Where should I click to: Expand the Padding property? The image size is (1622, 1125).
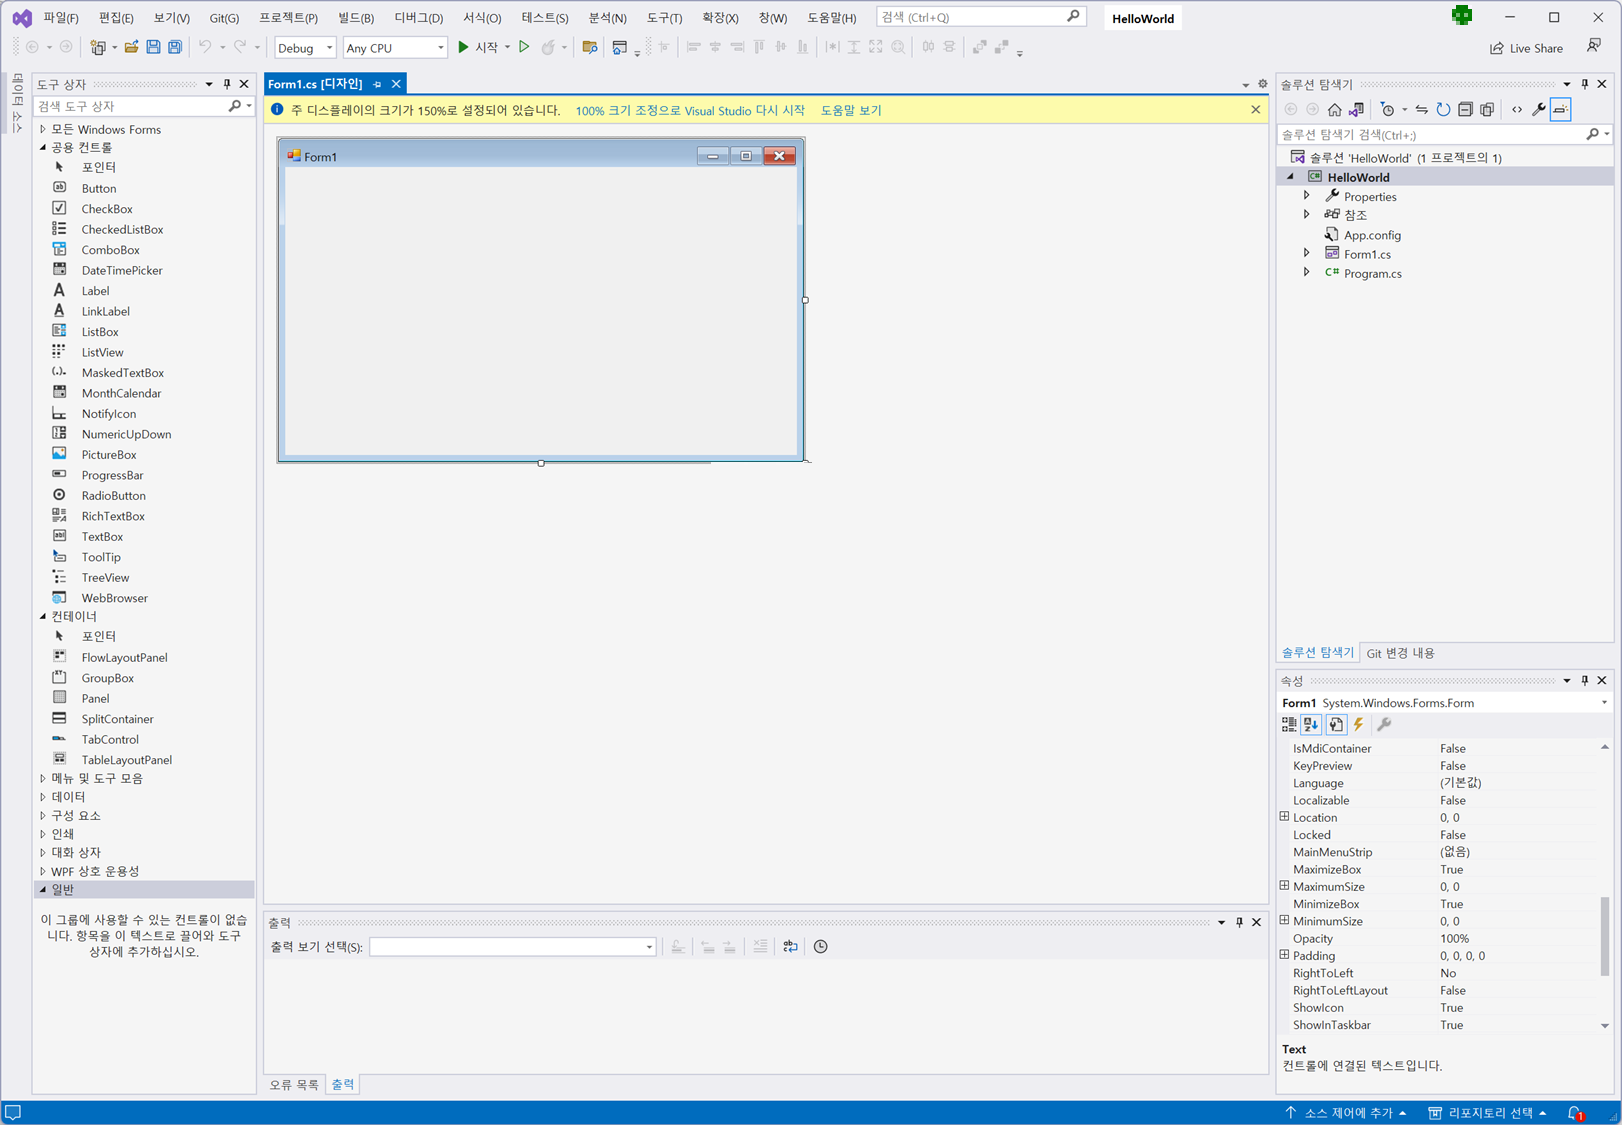click(1285, 955)
